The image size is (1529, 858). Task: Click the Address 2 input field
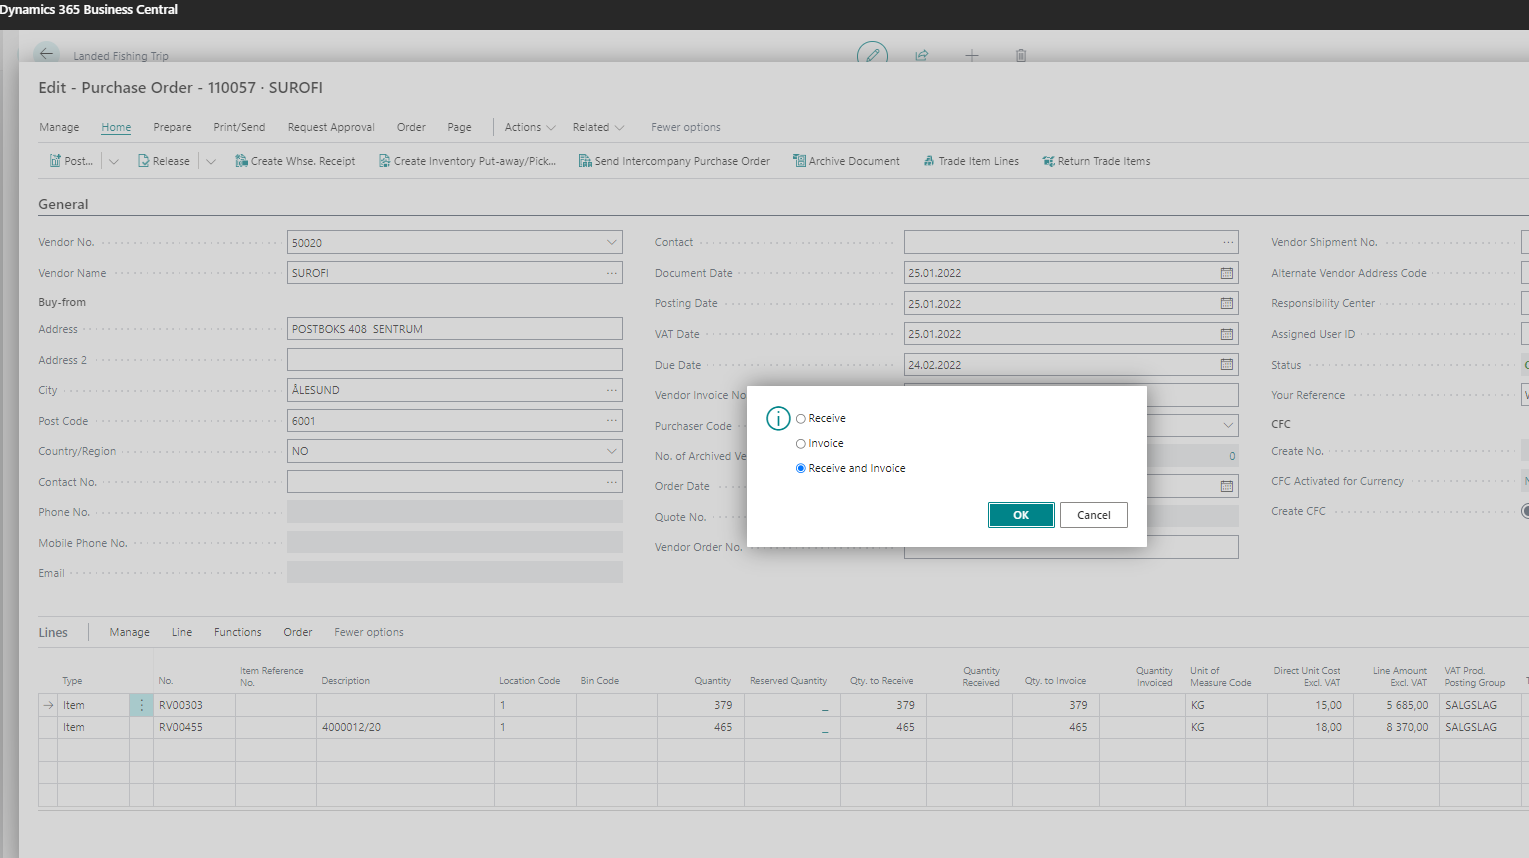pos(454,360)
